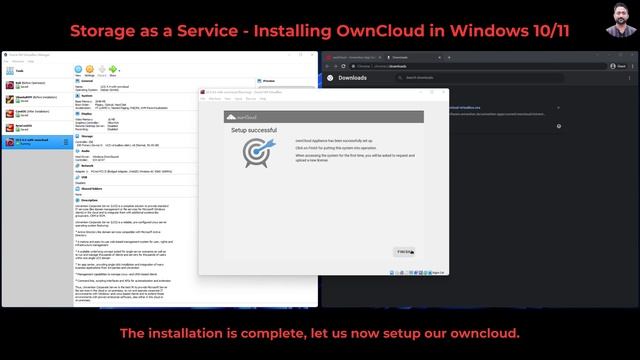Reload the Chrome page

[x=344, y=66]
